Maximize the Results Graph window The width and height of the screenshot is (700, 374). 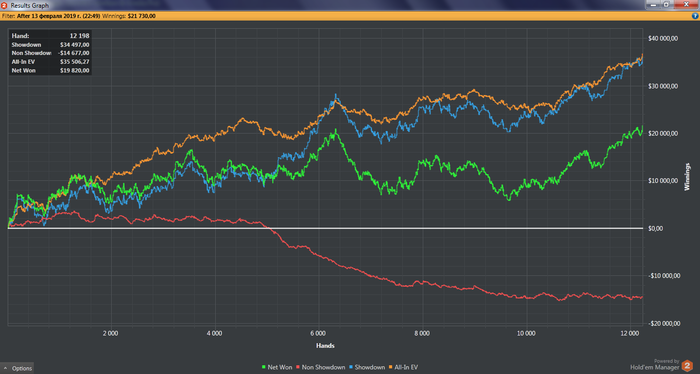click(666, 4)
